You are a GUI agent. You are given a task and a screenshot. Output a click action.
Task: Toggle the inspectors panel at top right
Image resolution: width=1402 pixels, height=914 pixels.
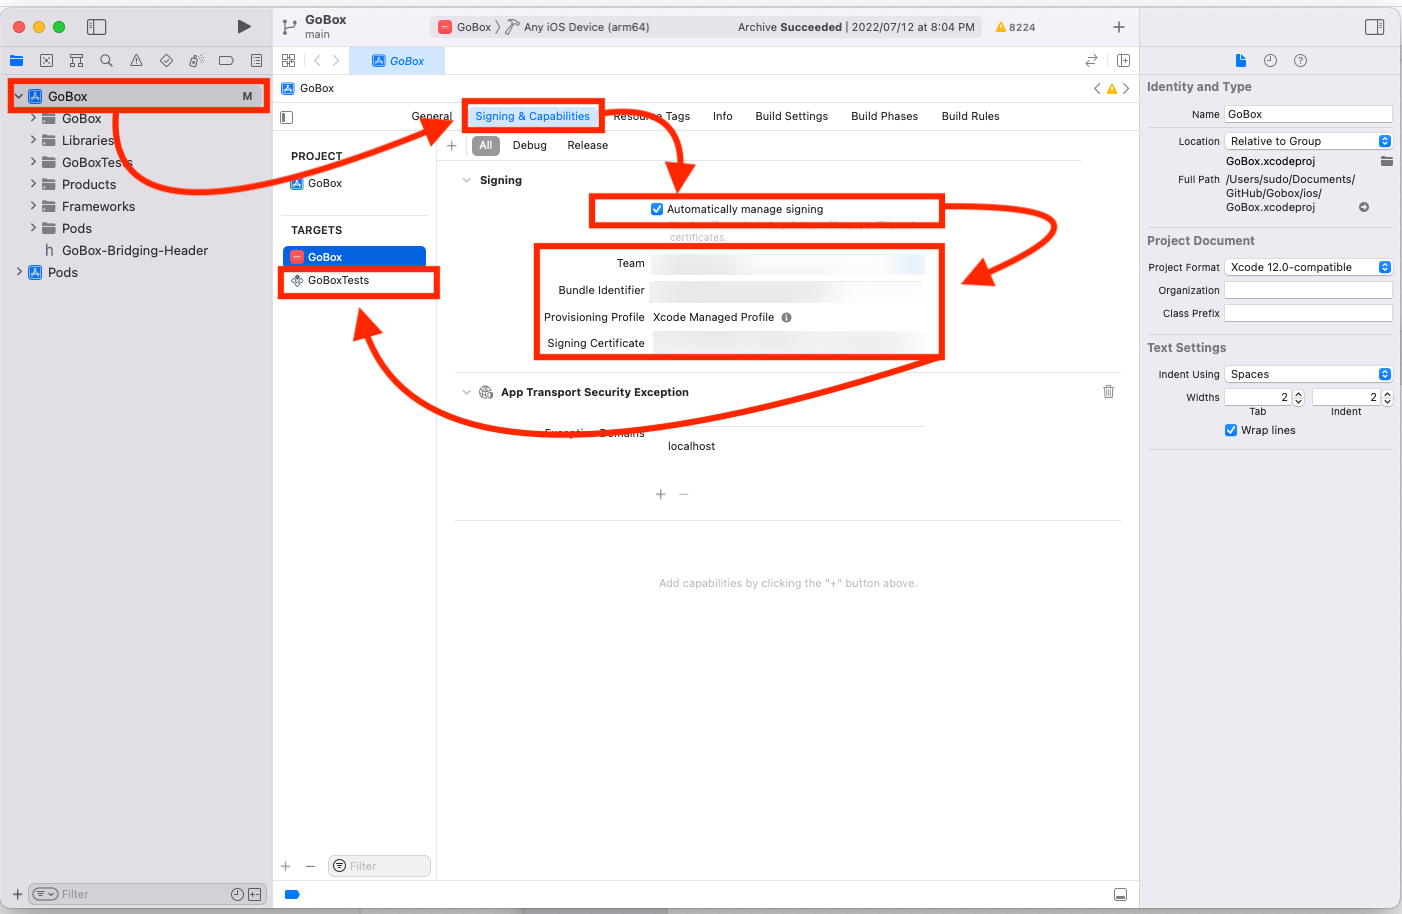coord(1375,27)
